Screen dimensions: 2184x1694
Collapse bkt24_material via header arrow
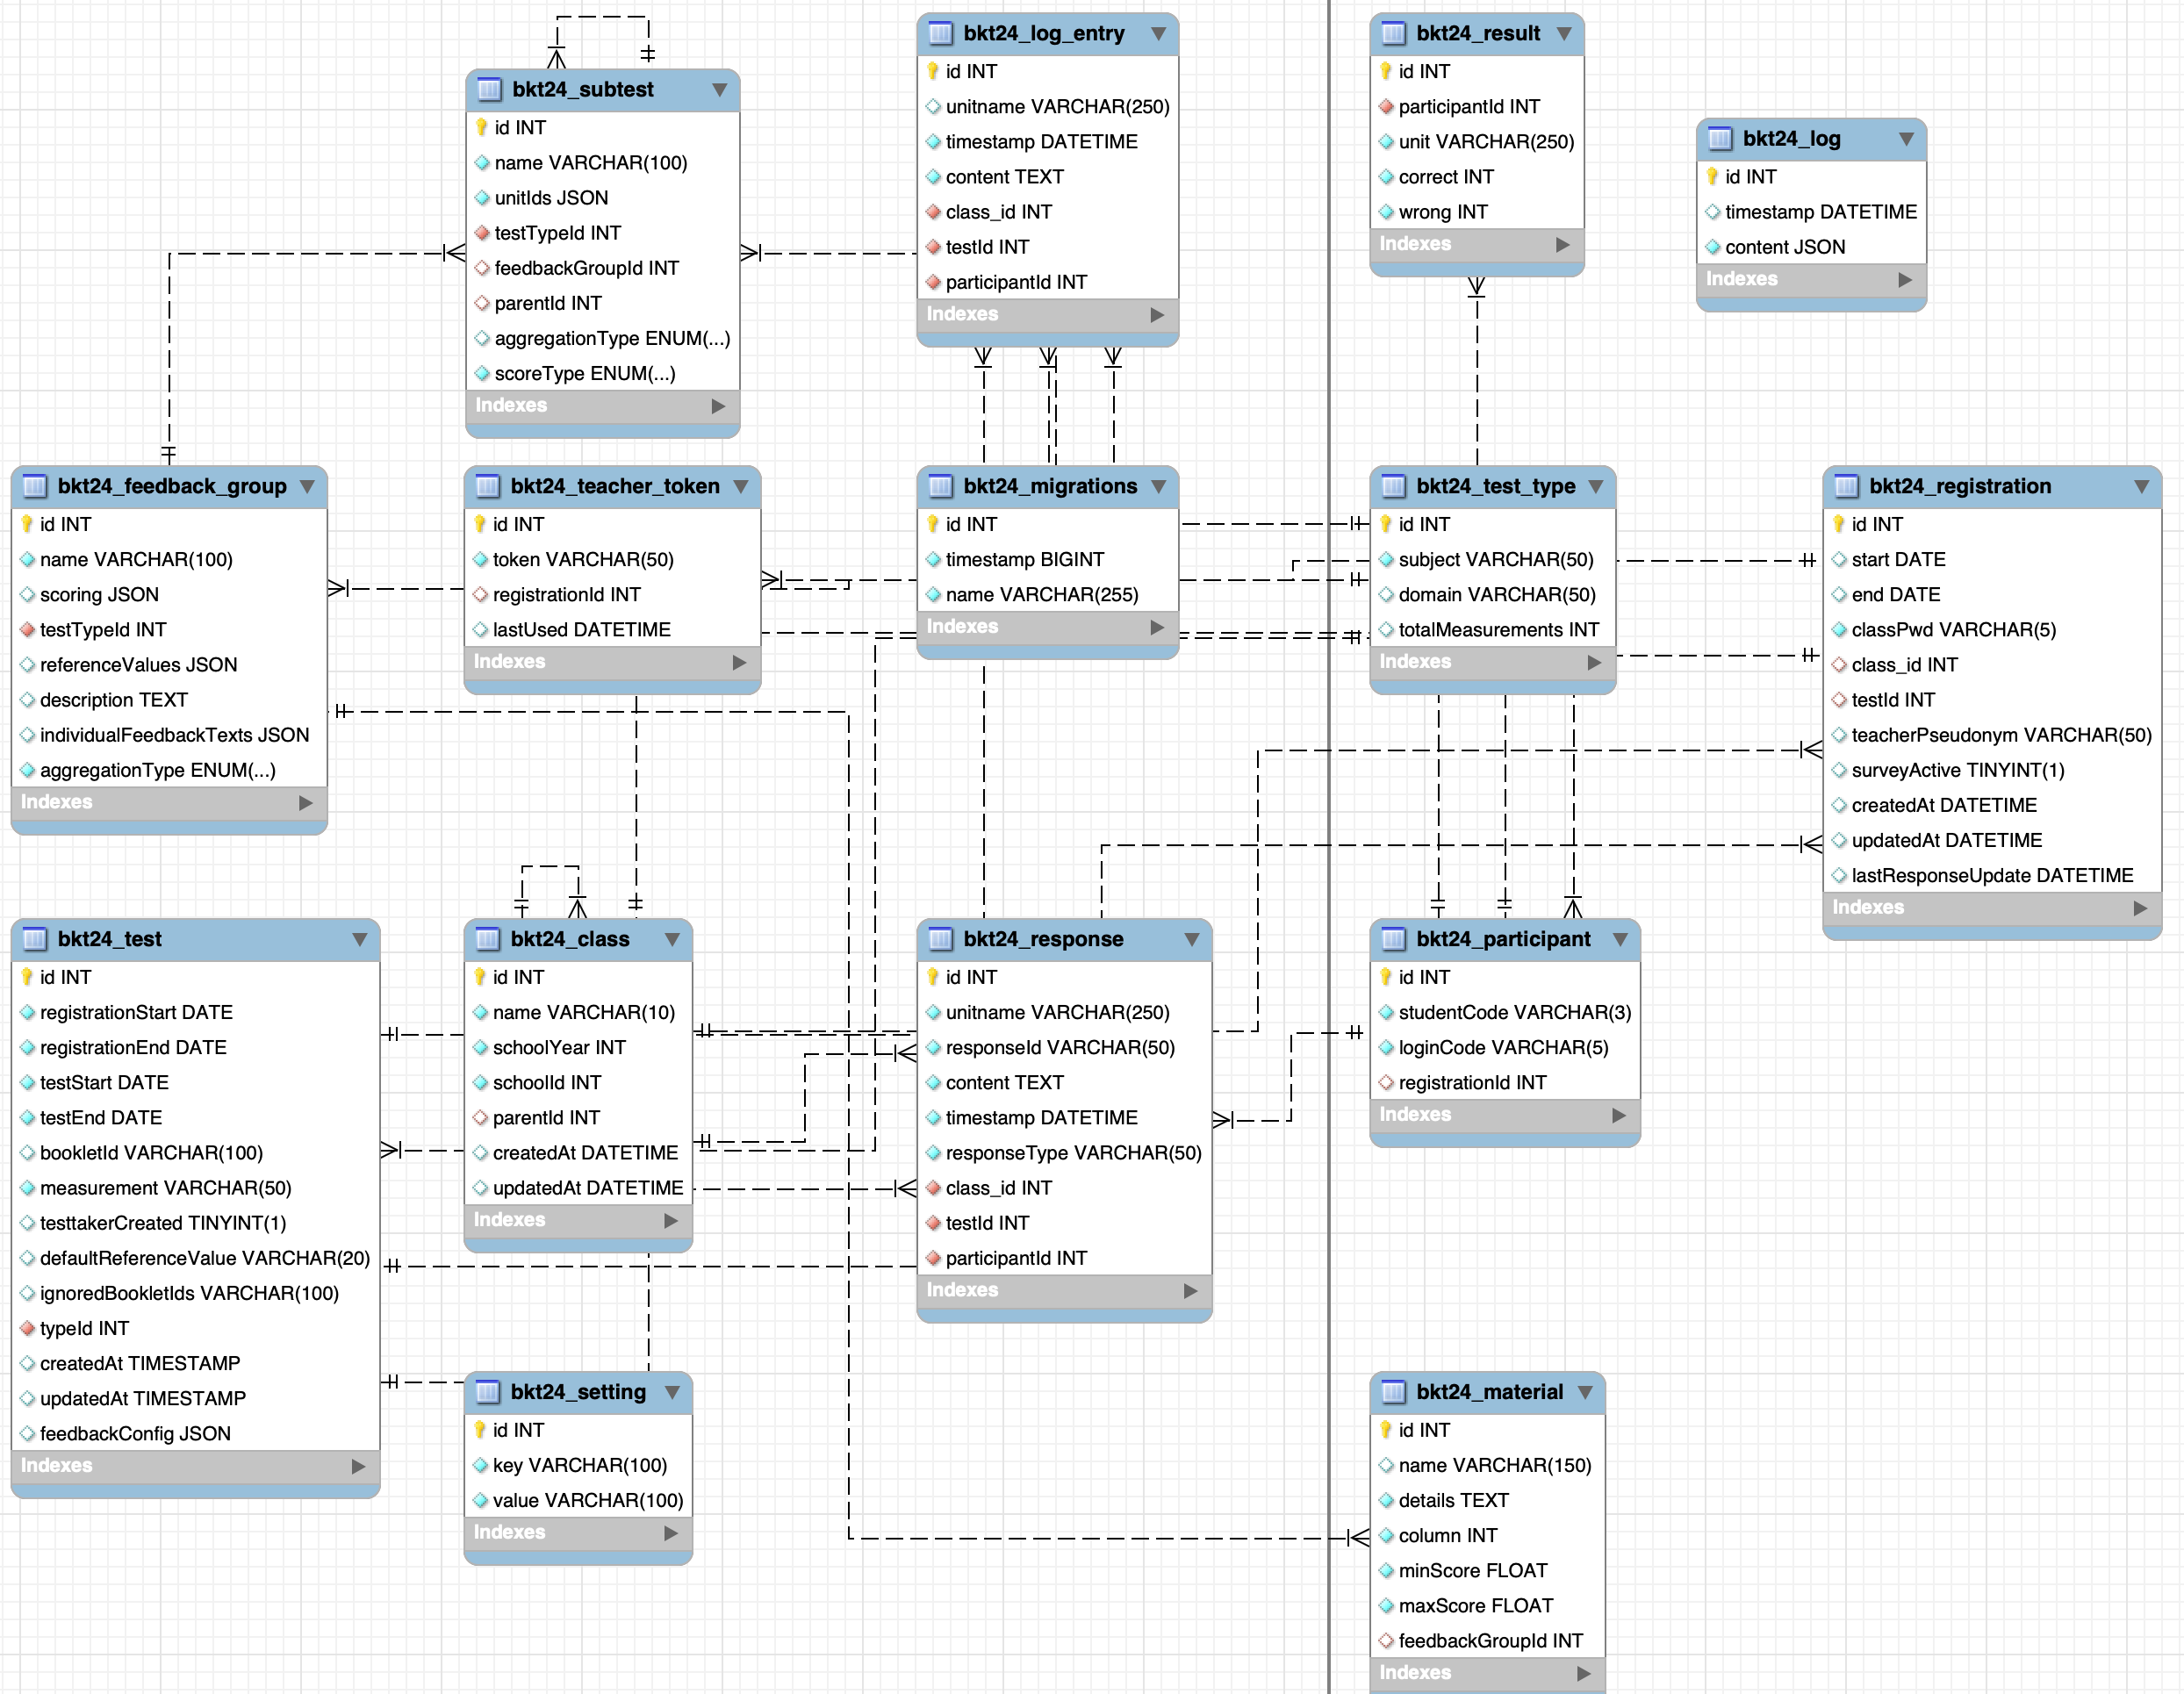point(1585,1393)
